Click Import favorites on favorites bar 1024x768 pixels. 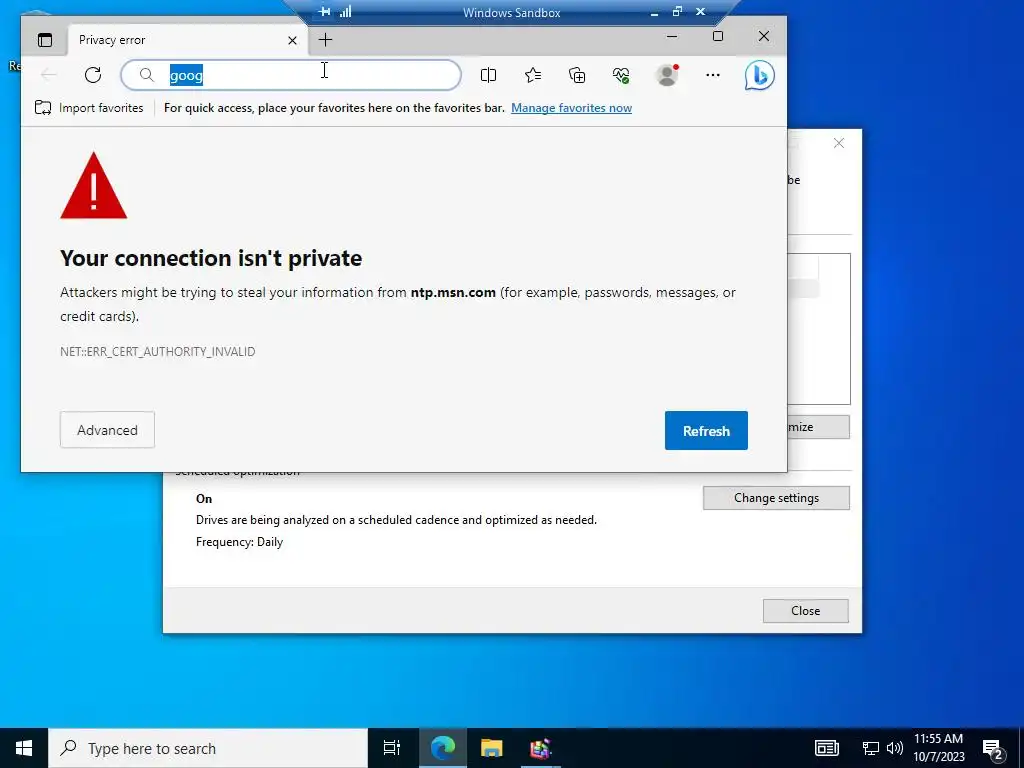click(x=89, y=108)
